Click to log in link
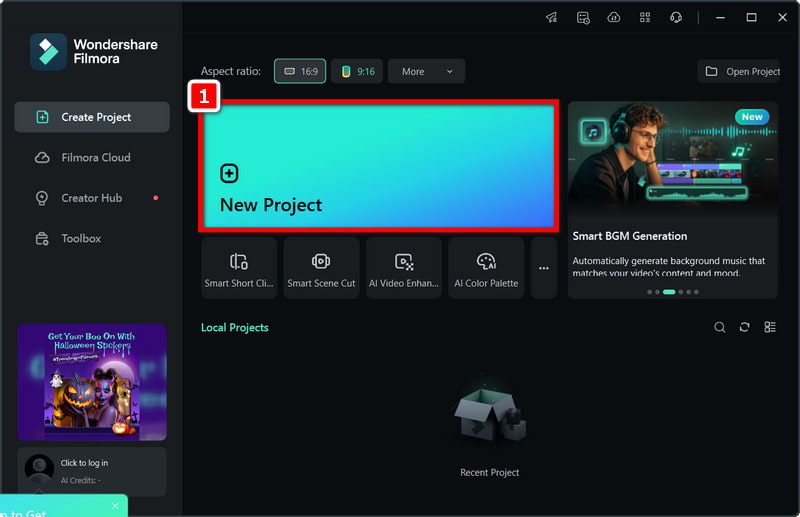 pos(84,463)
